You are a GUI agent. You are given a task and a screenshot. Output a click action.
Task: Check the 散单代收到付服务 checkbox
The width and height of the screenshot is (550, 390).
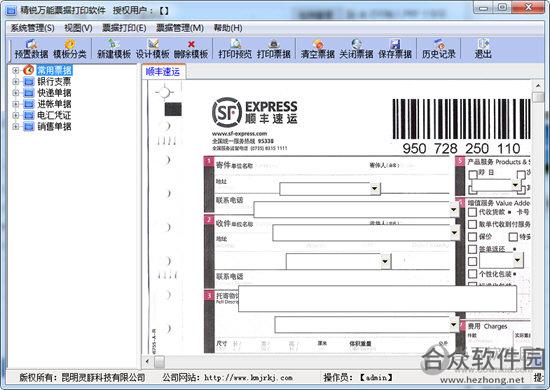[472, 224]
